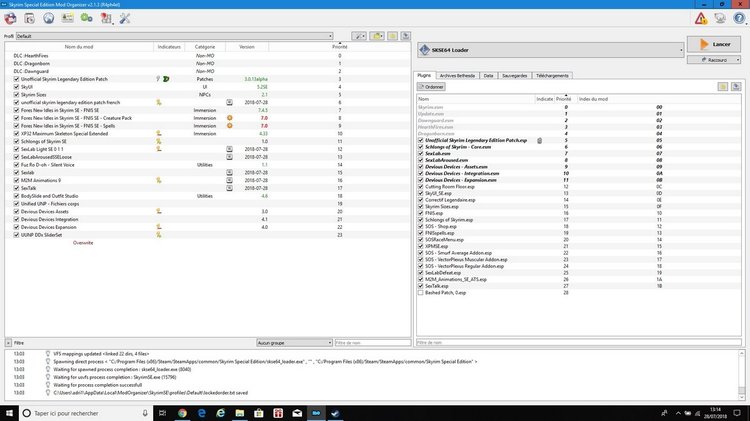Expand the Filtre panel toggle

pyautogui.click(x=8, y=343)
